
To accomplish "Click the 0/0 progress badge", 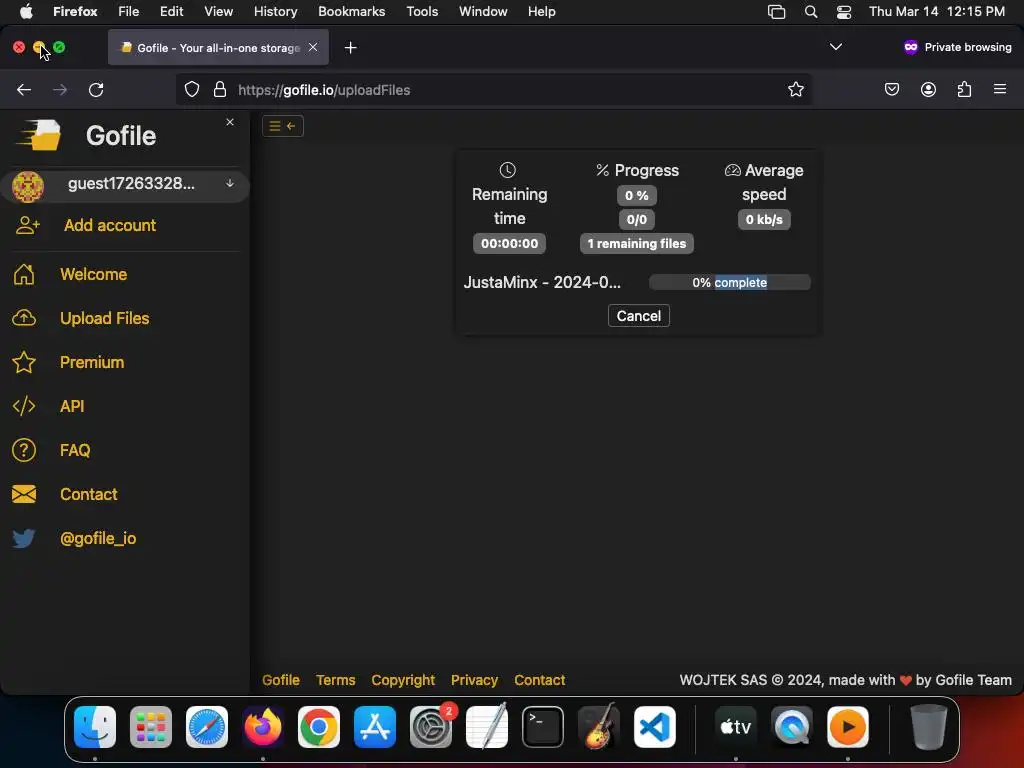I will (637, 219).
